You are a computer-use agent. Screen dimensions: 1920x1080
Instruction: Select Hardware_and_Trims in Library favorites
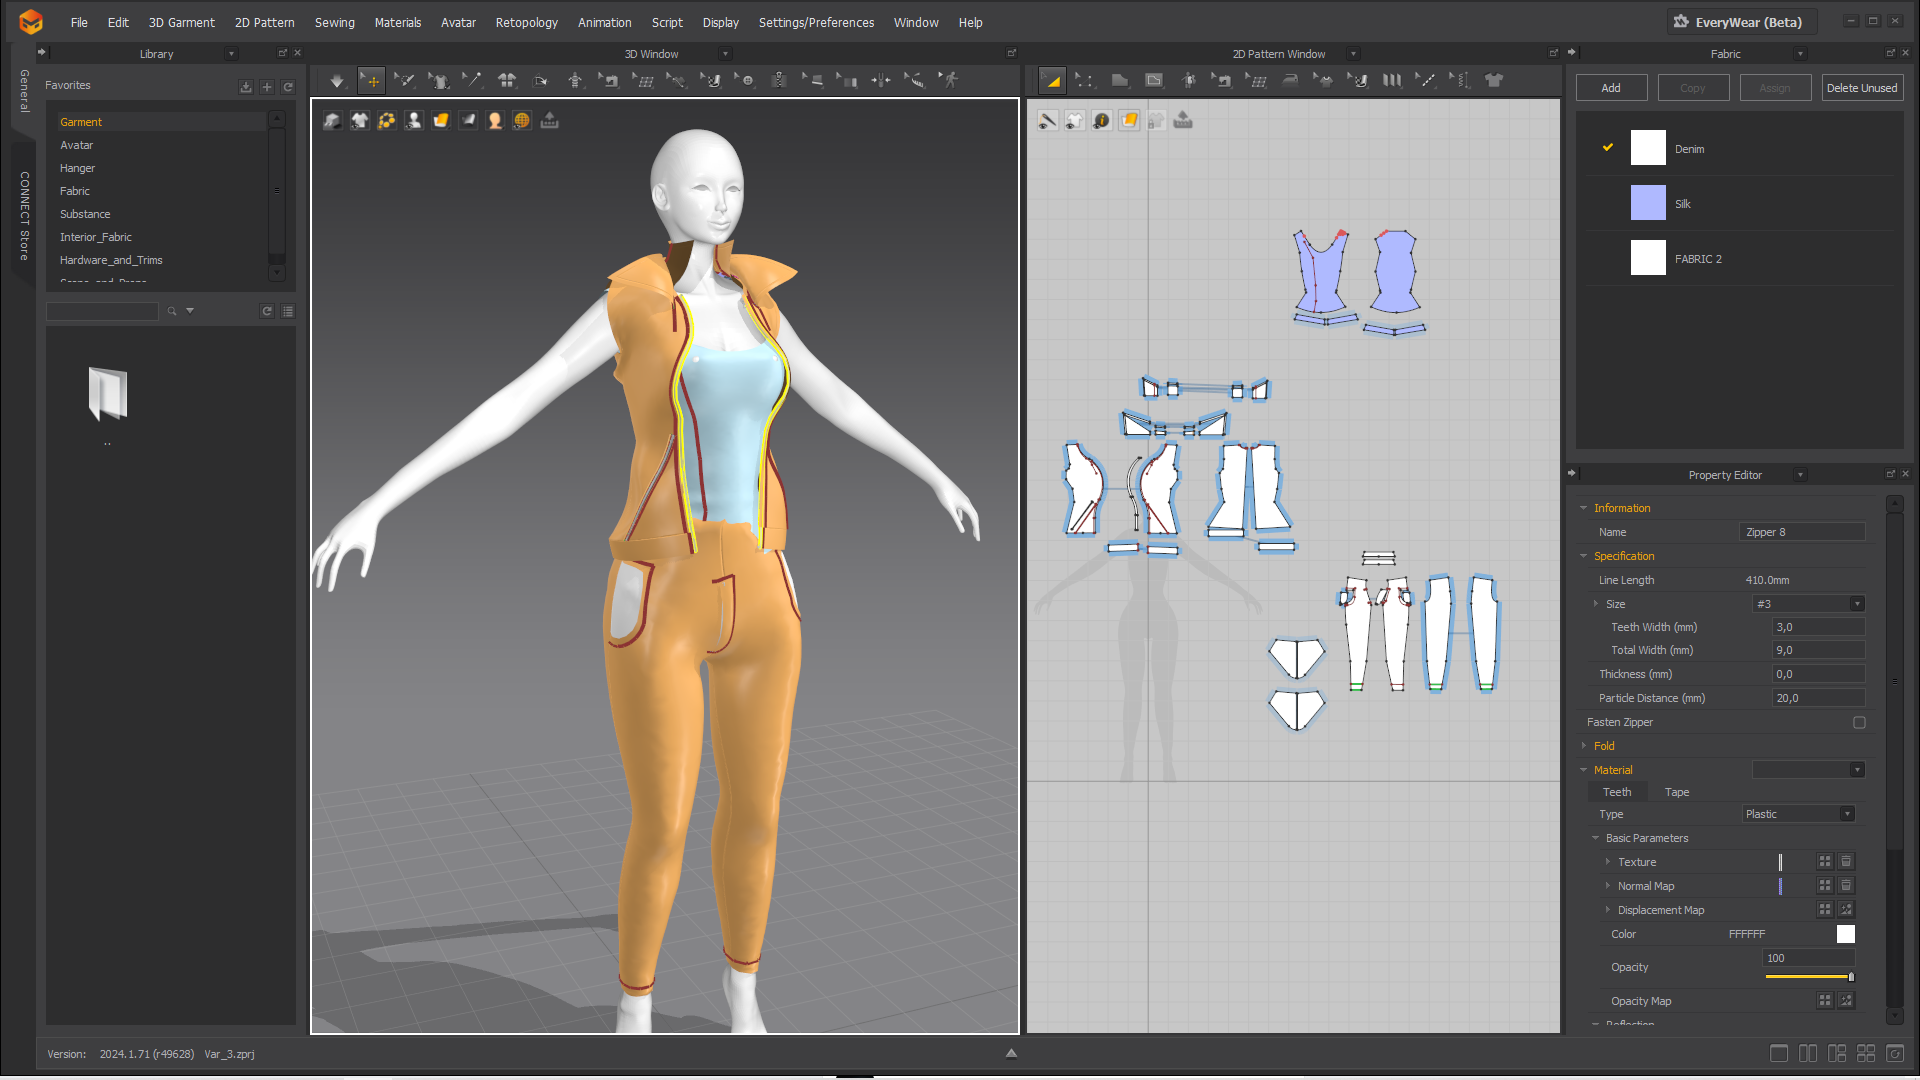111,260
